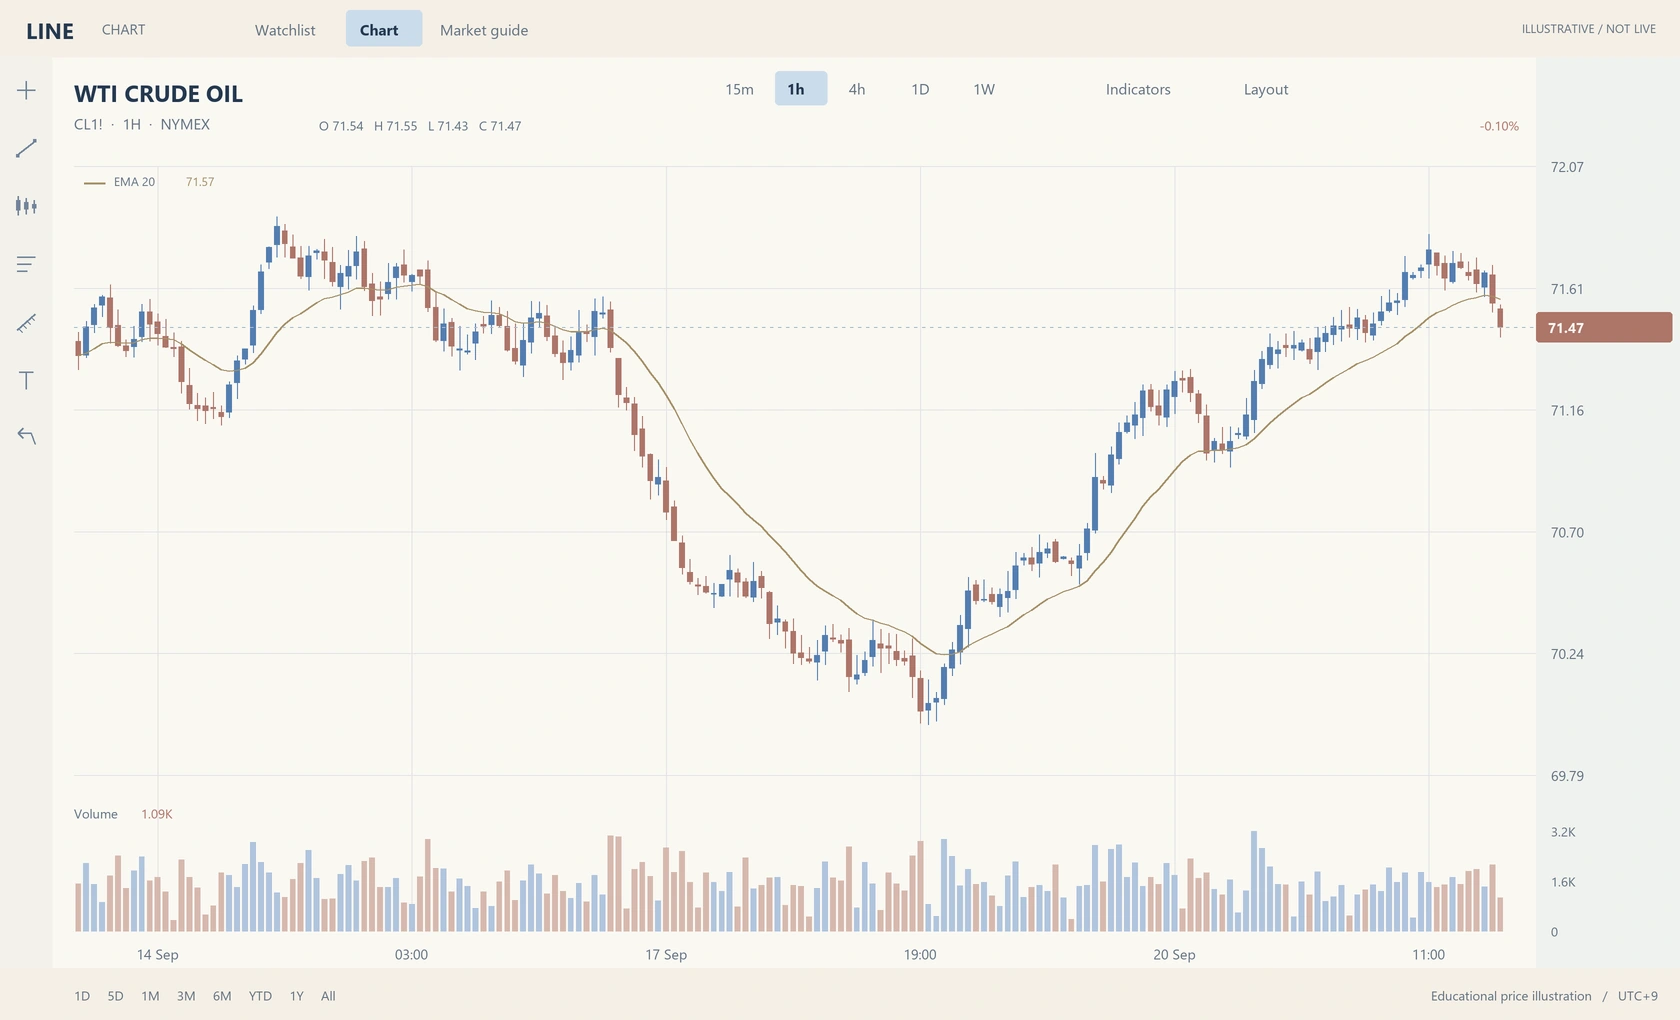Select the ruler measure tool

tap(26, 322)
